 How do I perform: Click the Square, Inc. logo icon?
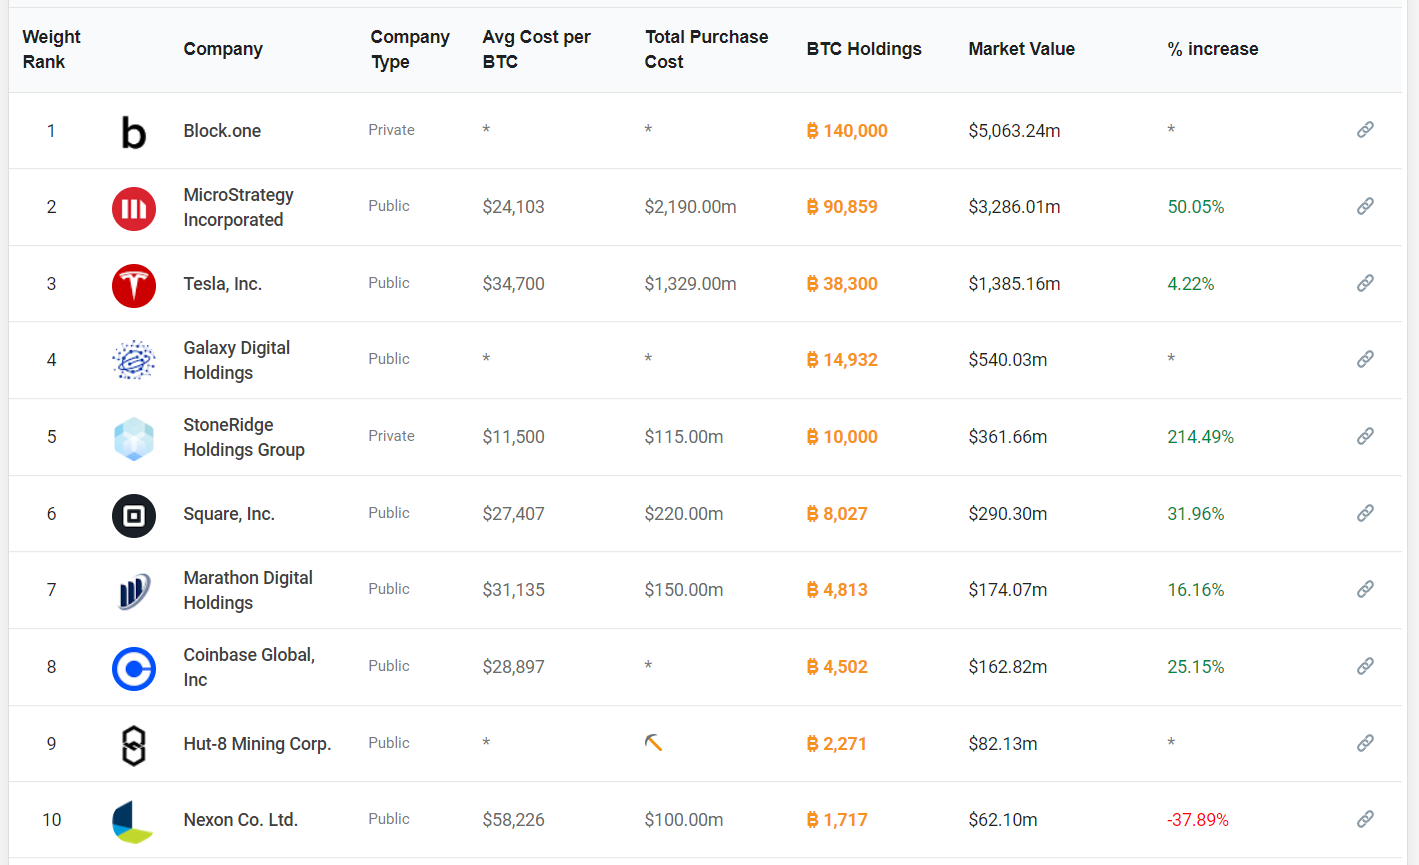tap(133, 515)
